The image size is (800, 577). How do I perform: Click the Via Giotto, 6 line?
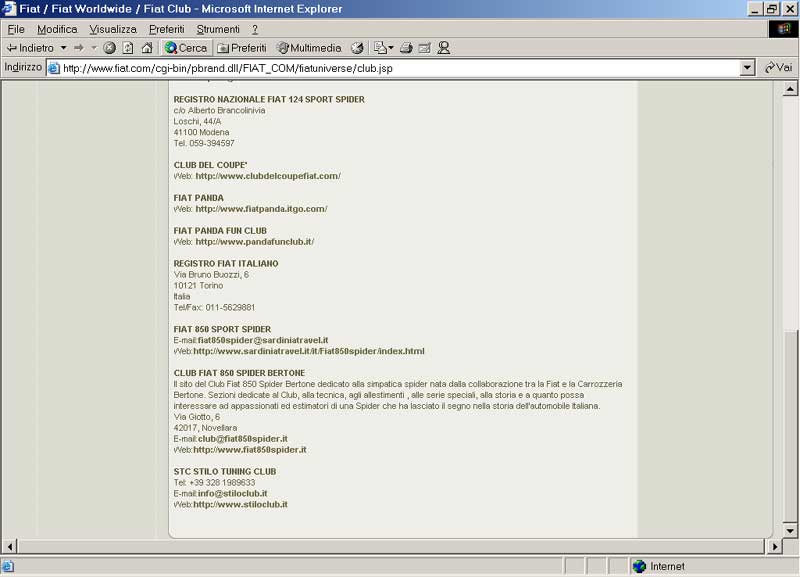pyautogui.click(x=196, y=417)
